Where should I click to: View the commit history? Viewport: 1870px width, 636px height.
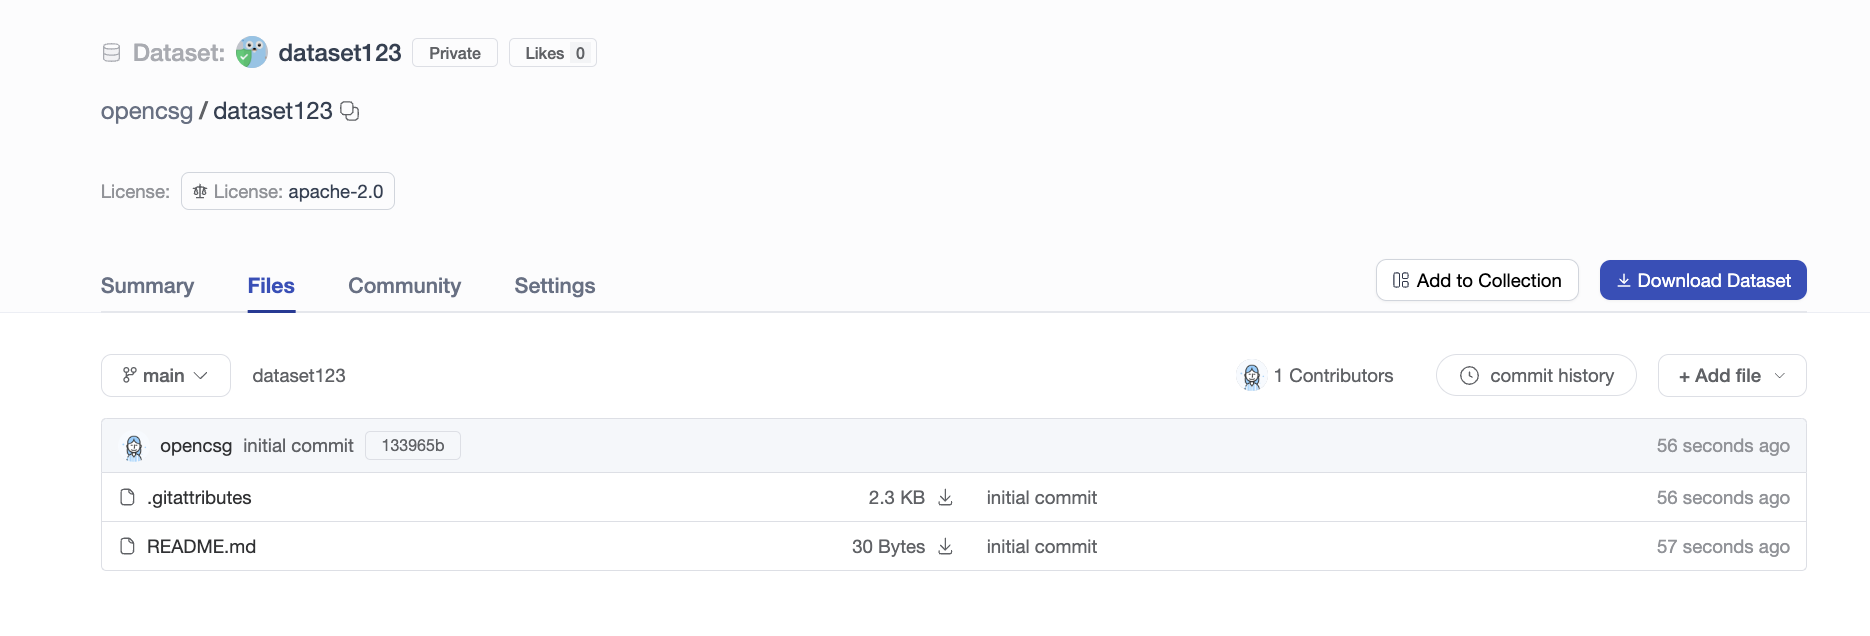pyautogui.click(x=1536, y=376)
